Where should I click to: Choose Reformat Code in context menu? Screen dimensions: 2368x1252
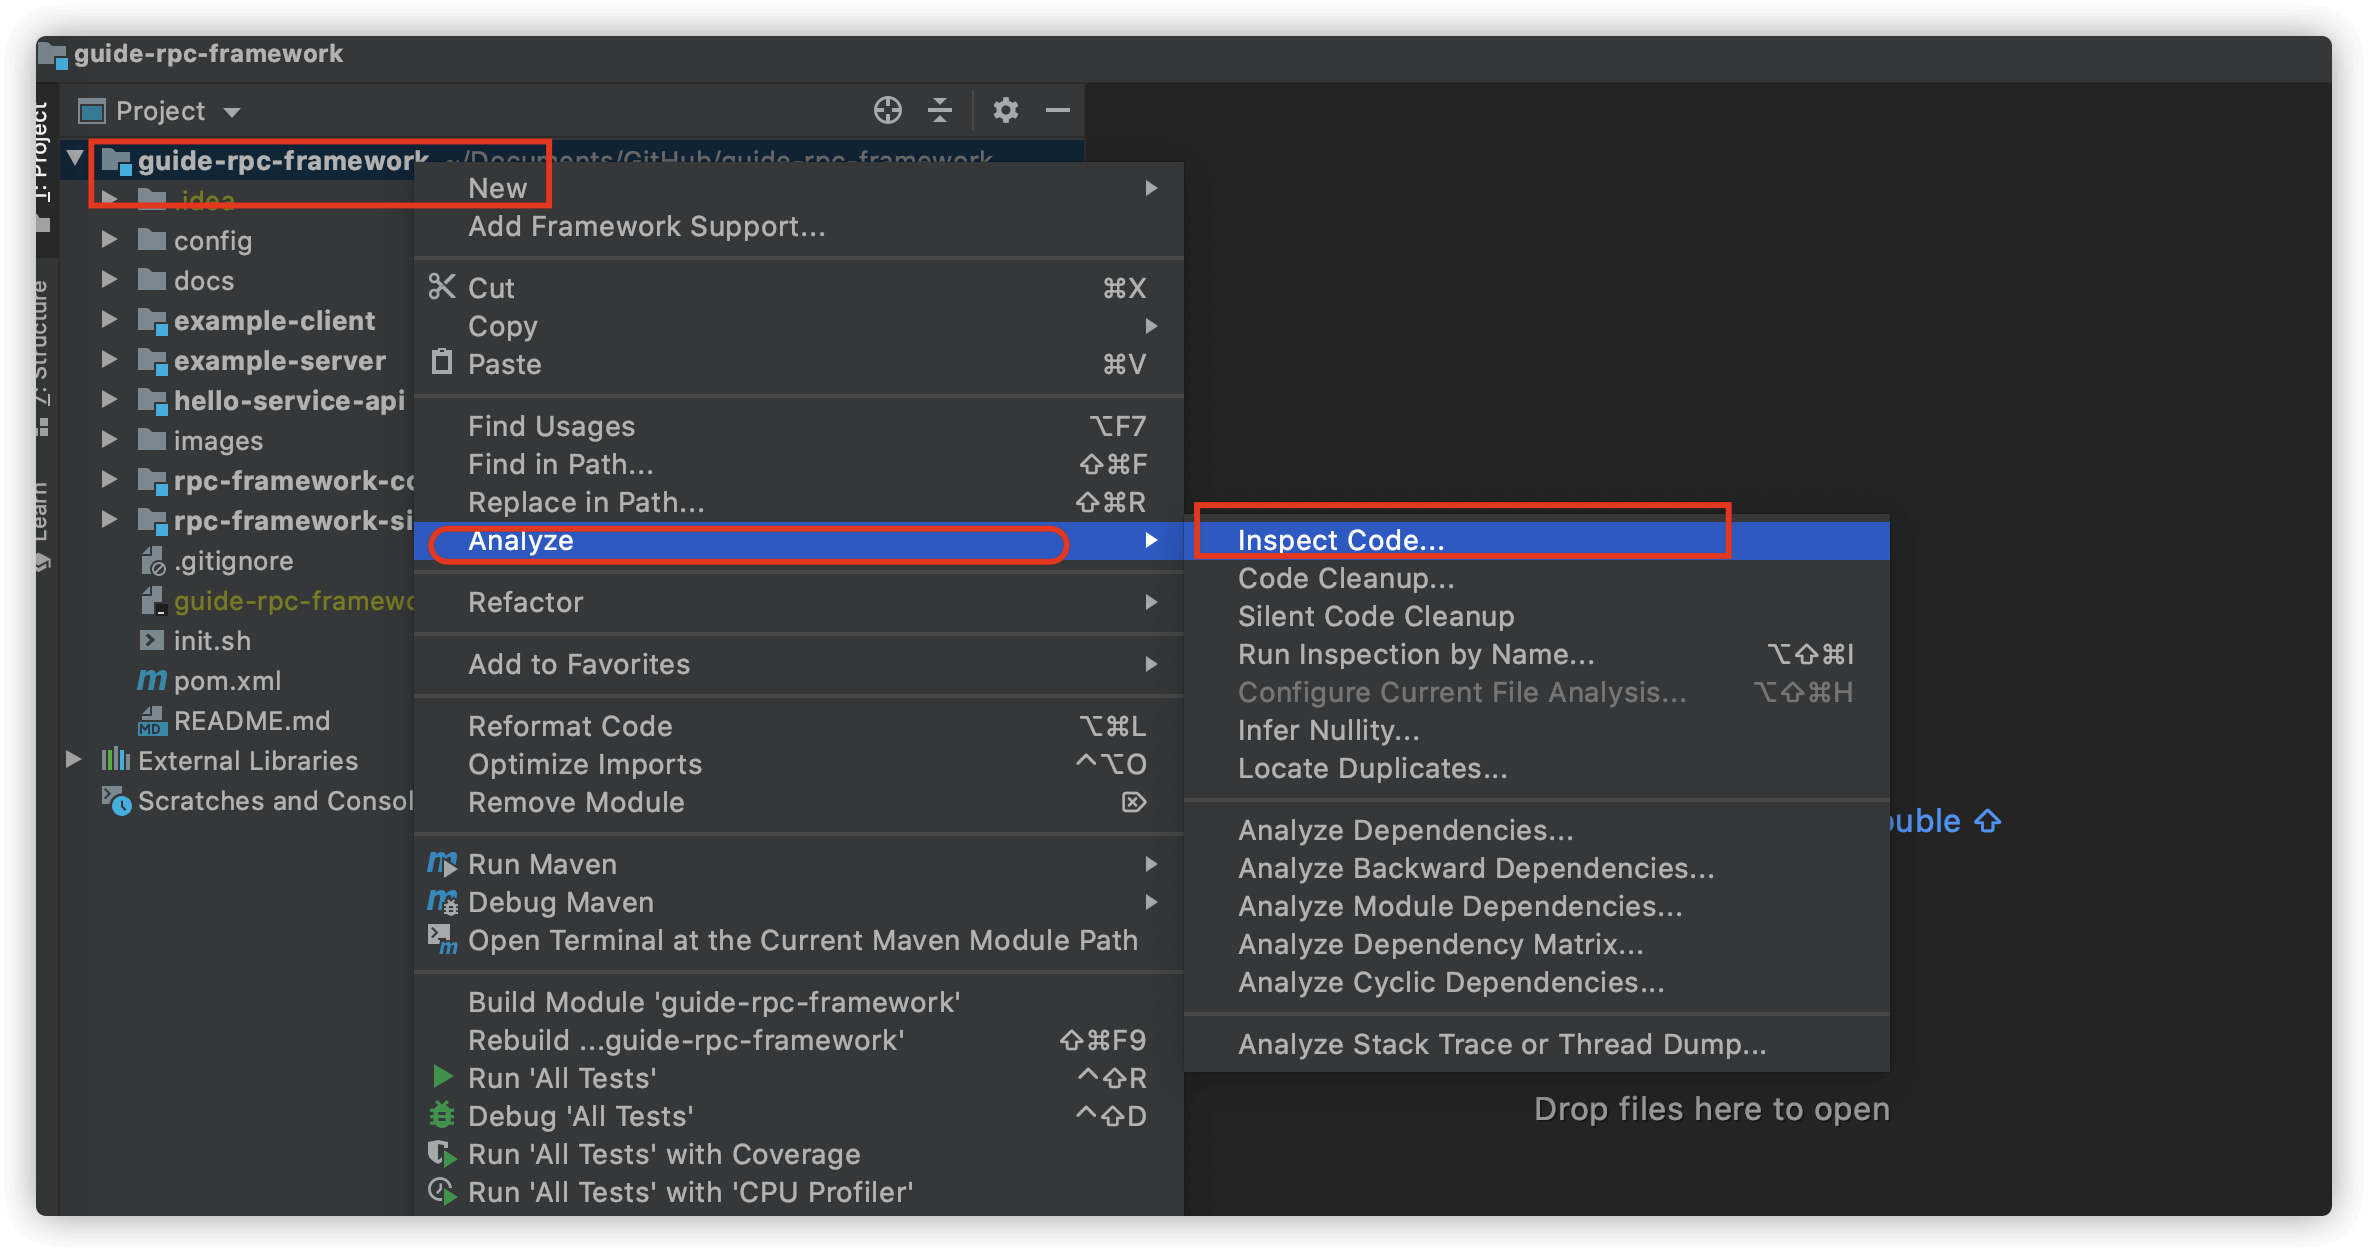(x=570, y=726)
